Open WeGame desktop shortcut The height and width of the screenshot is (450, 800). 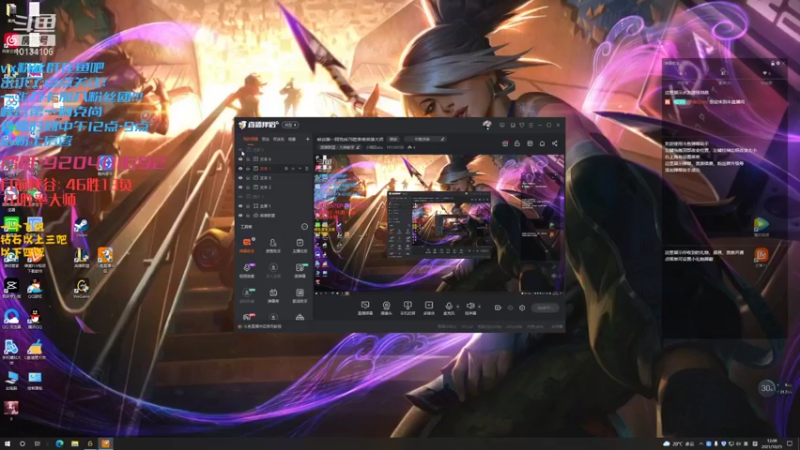coord(82,289)
